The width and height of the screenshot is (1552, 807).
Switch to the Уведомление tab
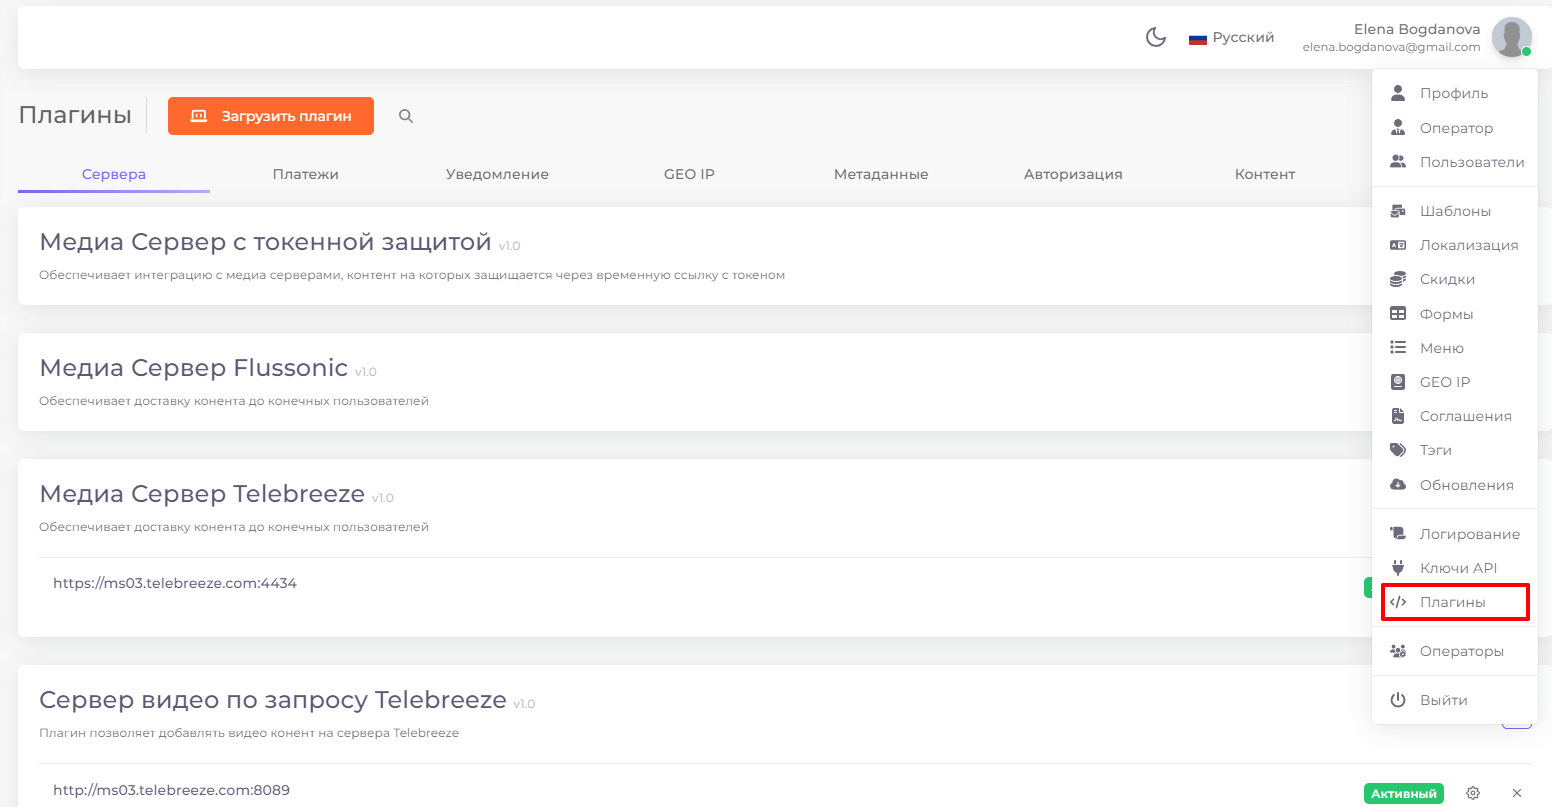coord(497,174)
